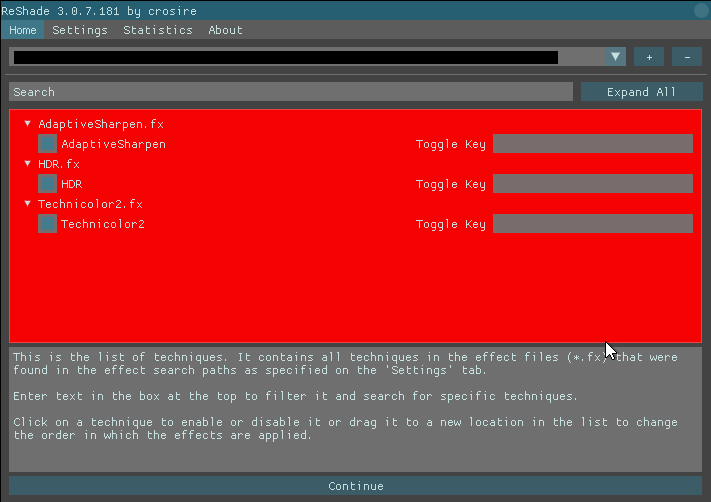Set the Technicolor2 Toggle Key field
Screen dimensions: 711x502
(593, 224)
